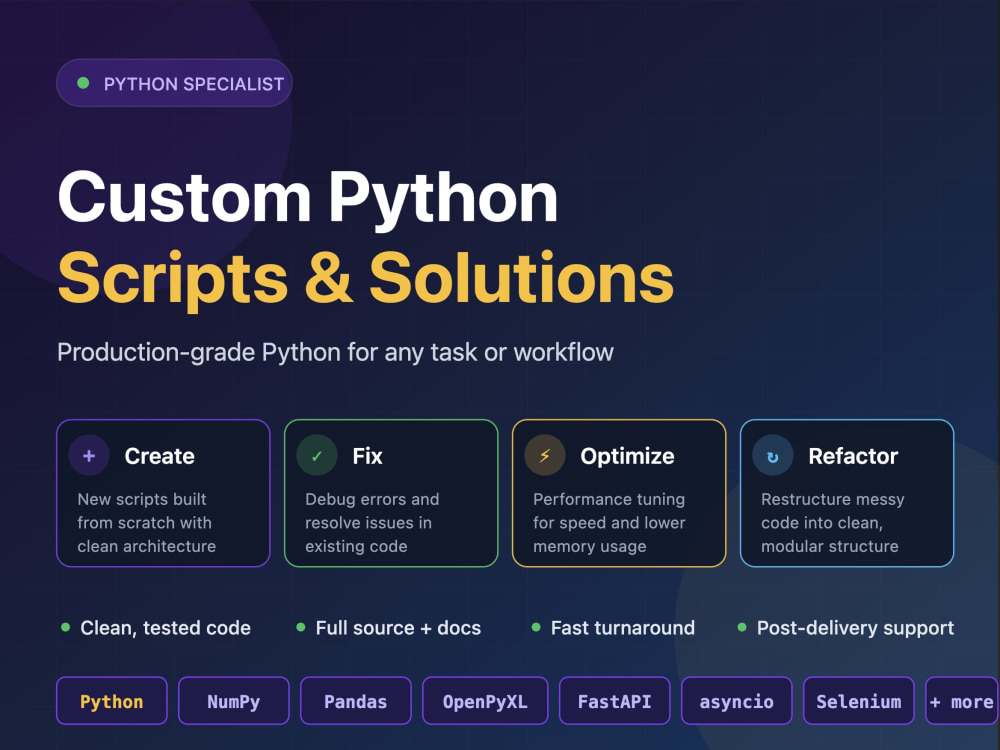This screenshot has height=750, width=1000.
Task: Select the NumPy tech tag
Action: coord(233,701)
